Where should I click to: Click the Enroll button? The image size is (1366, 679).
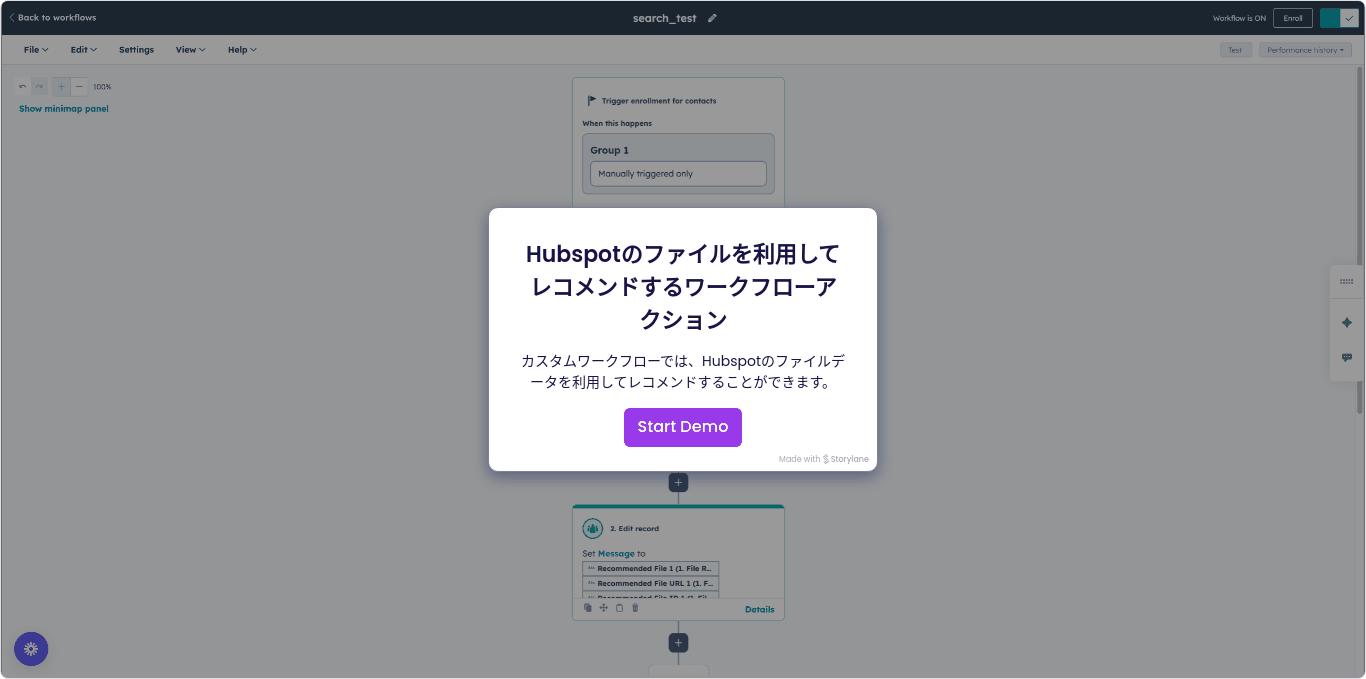click(x=1293, y=18)
